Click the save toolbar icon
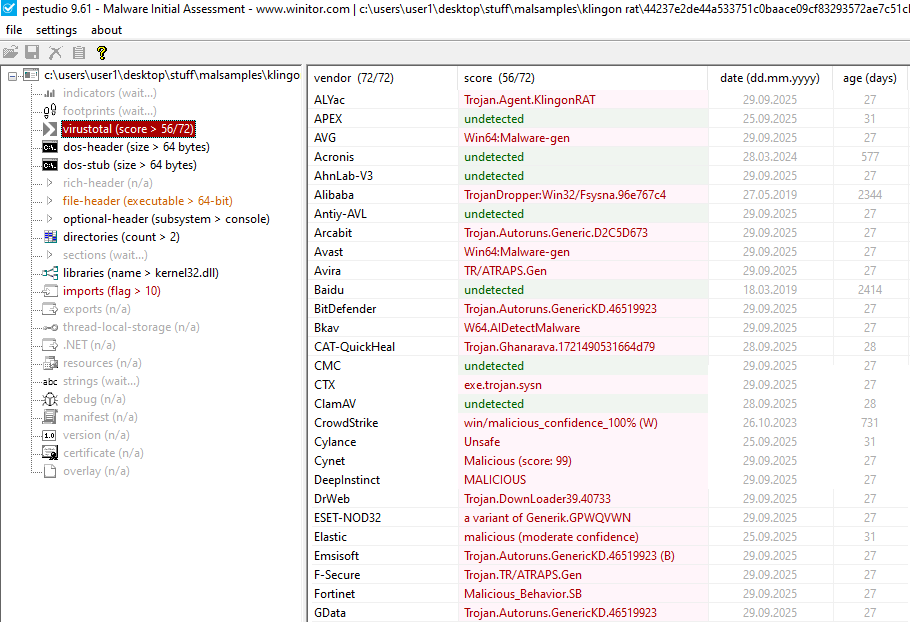This screenshot has width=910, height=622. 32,53
